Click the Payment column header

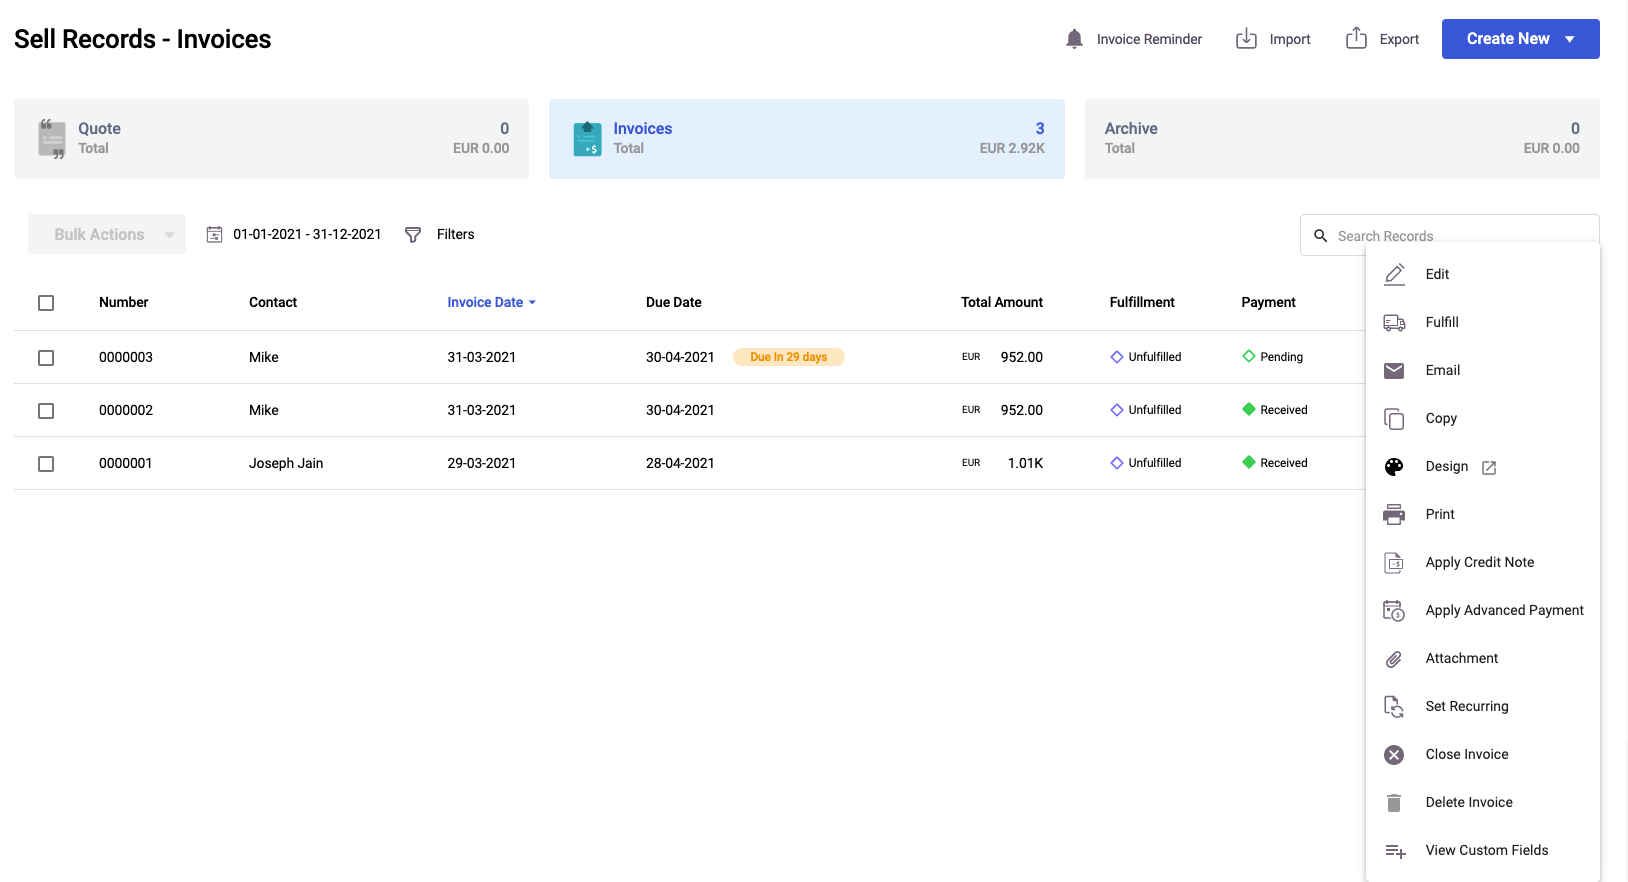[x=1268, y=302]
